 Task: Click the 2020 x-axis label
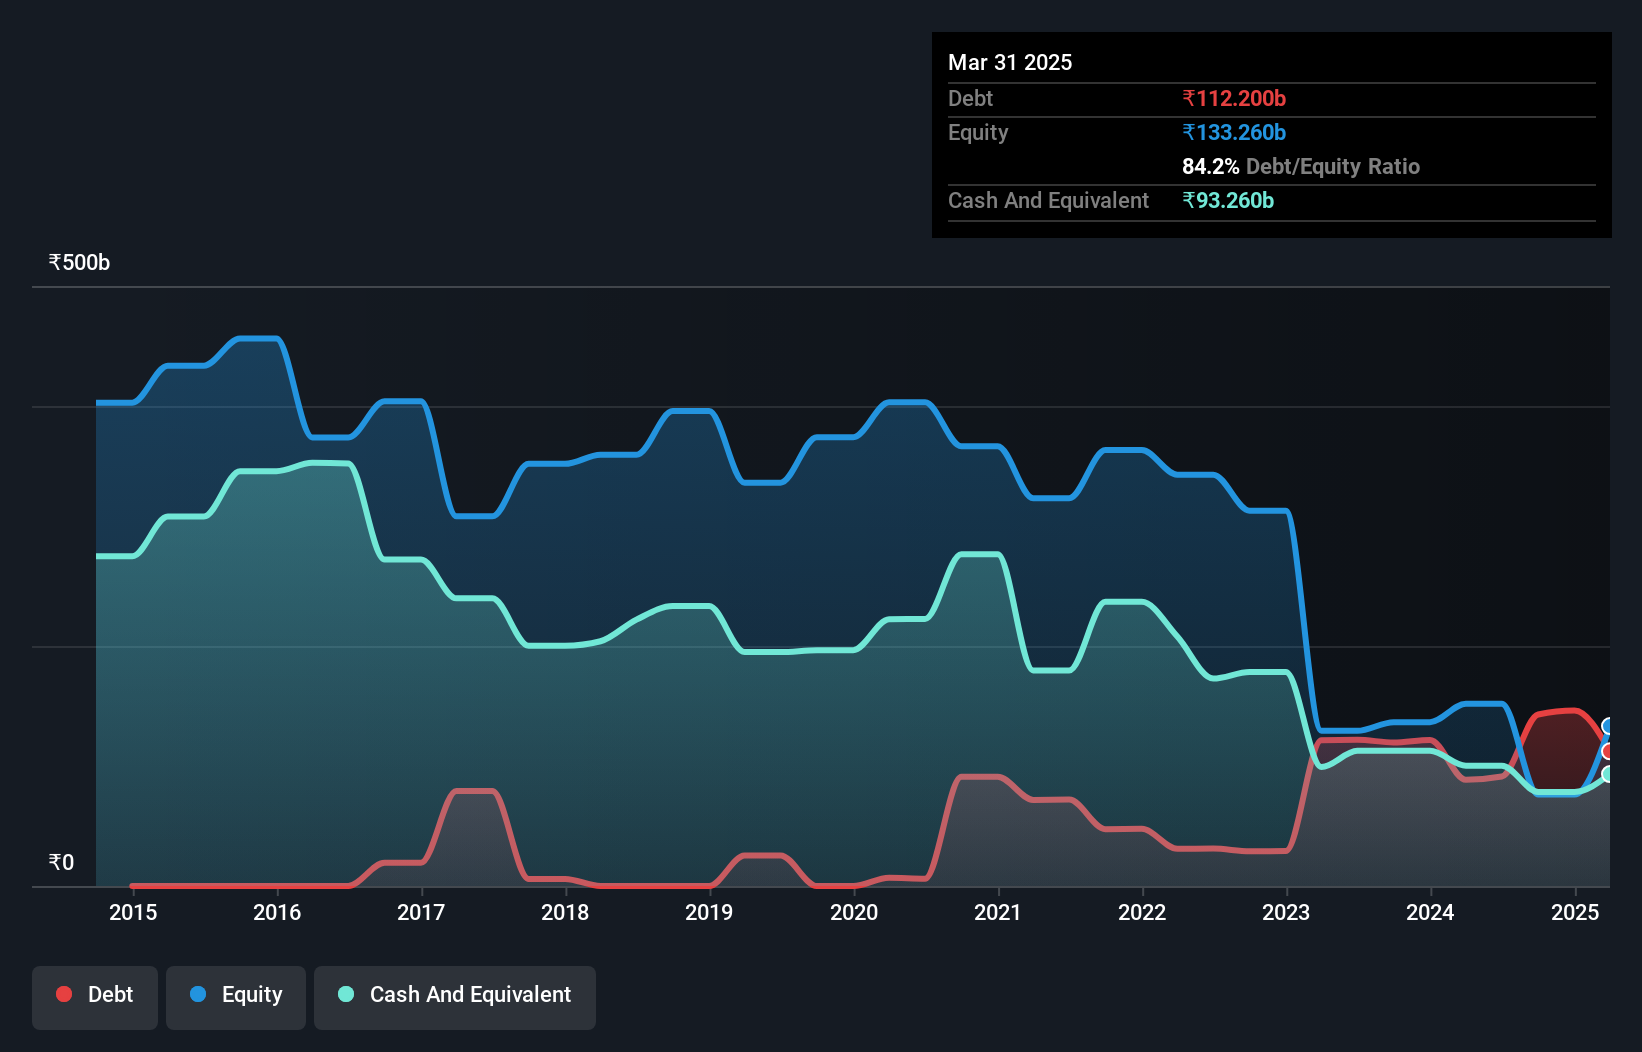pos(854,912)
